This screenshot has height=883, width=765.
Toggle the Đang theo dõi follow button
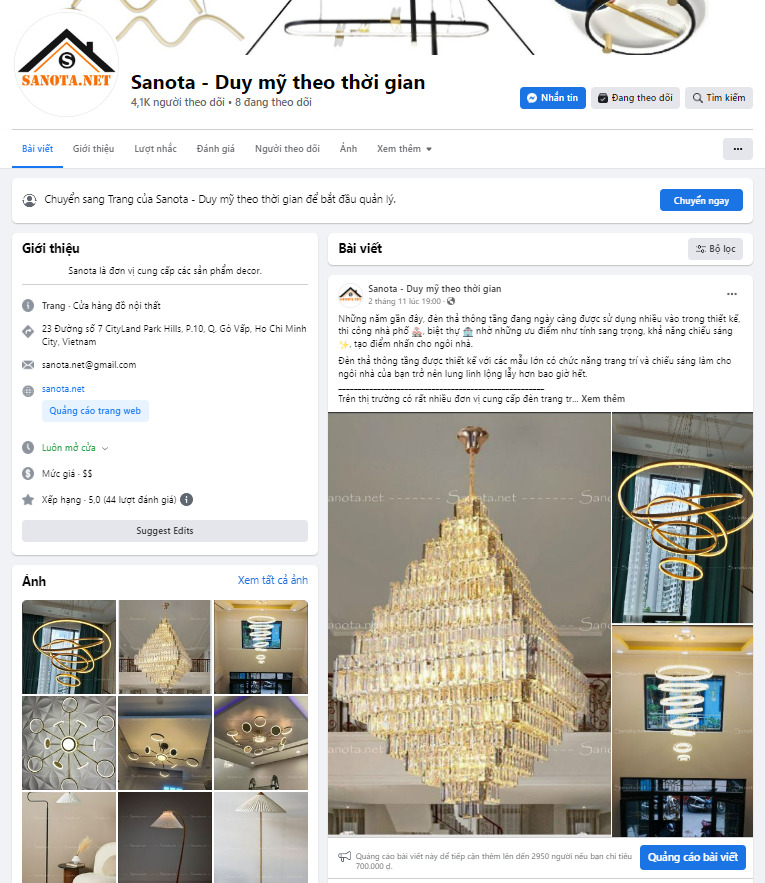click(x=635, y=98)
